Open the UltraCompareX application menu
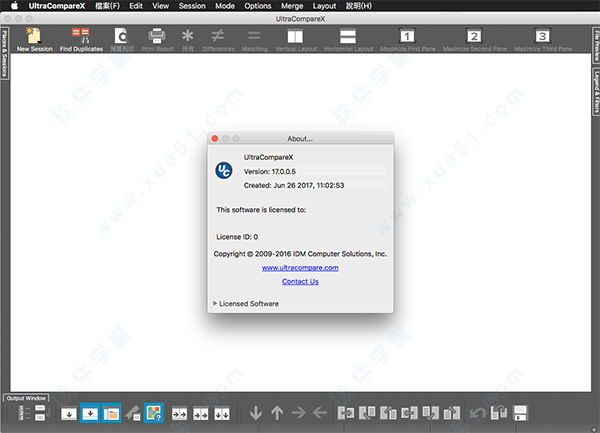 [57, 6]
